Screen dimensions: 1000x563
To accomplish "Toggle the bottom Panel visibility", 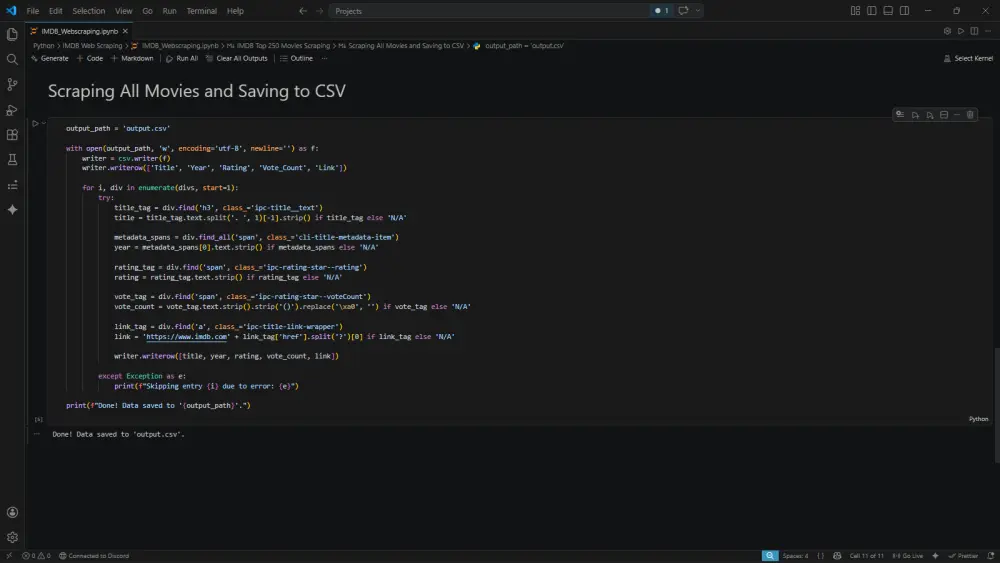I will pos(888,11).
